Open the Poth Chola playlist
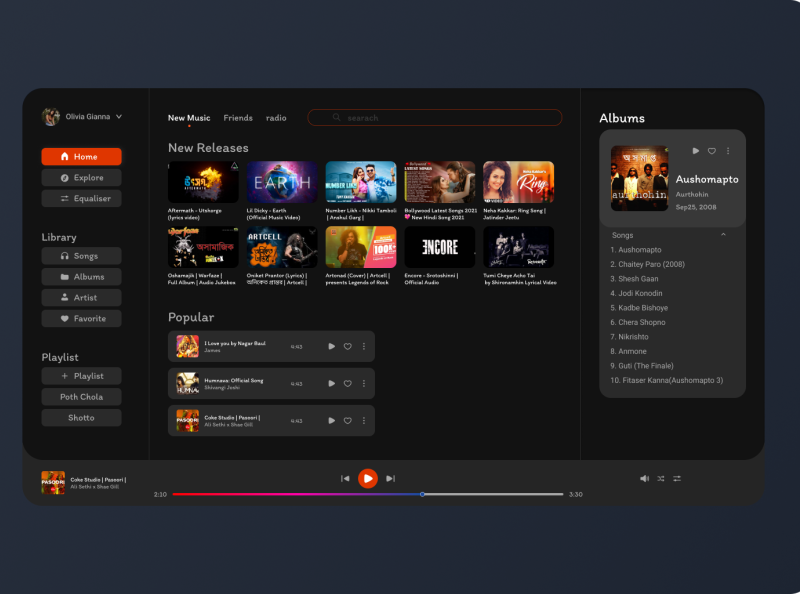800x594 pixels. 80,396
